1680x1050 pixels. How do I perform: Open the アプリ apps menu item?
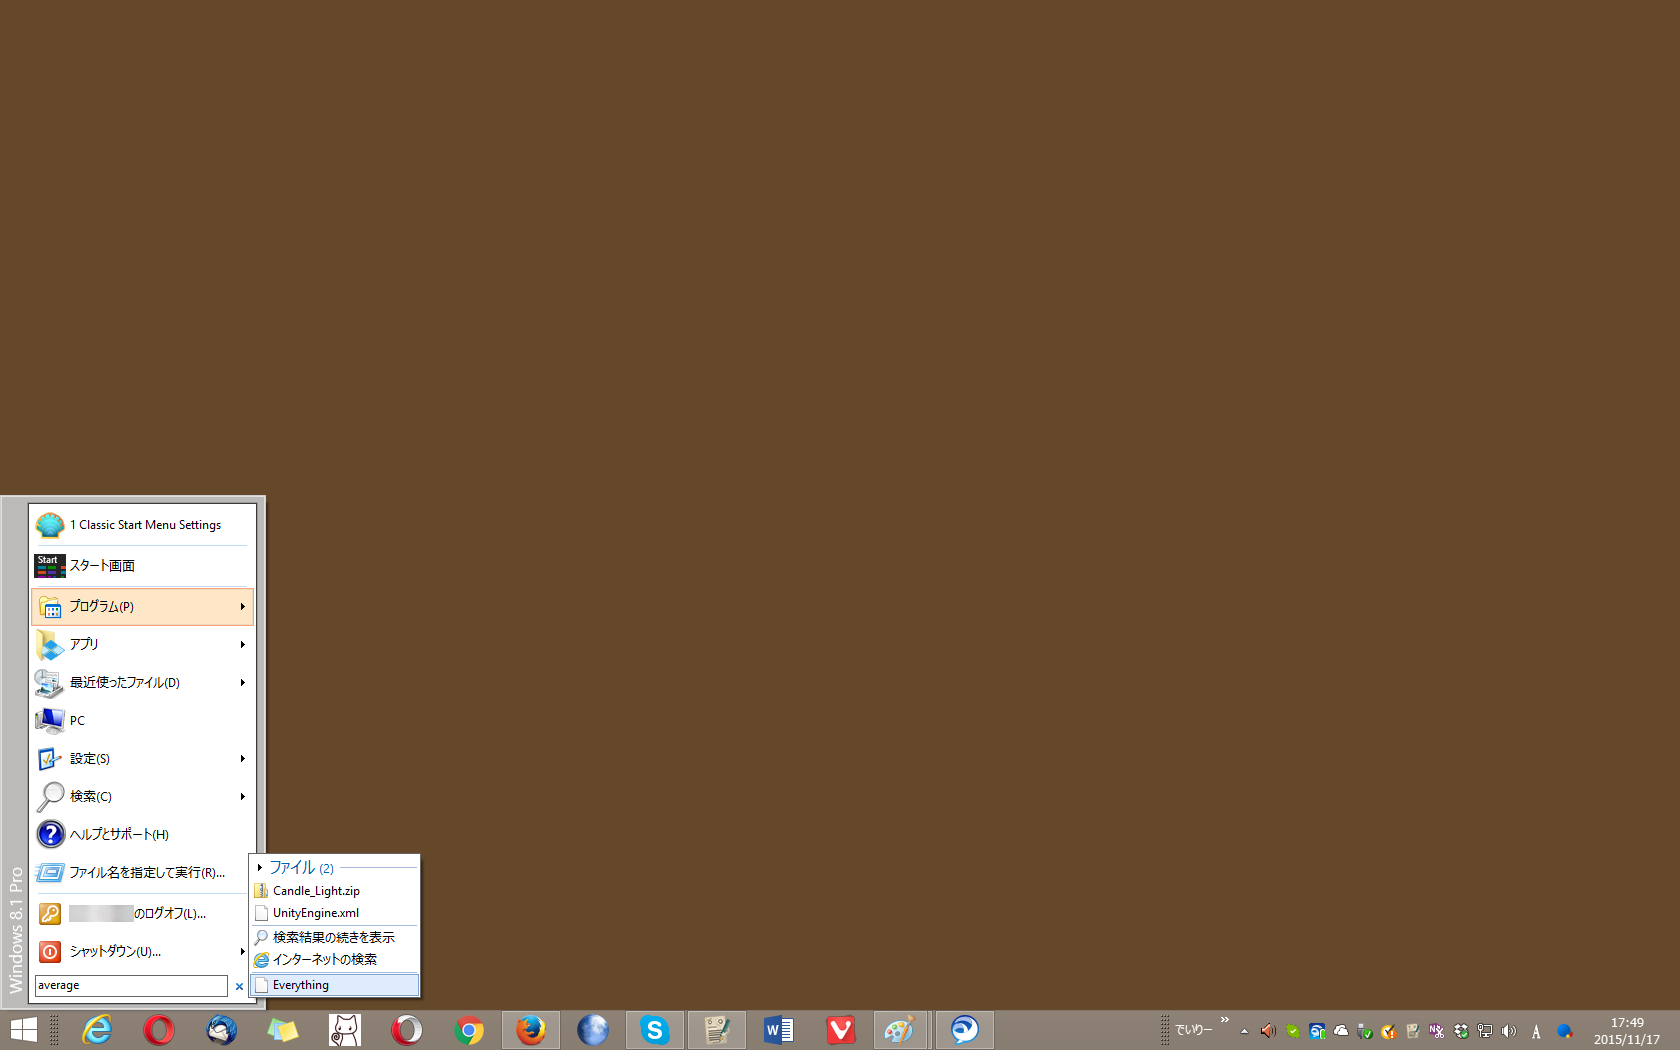tap(143, 645)
